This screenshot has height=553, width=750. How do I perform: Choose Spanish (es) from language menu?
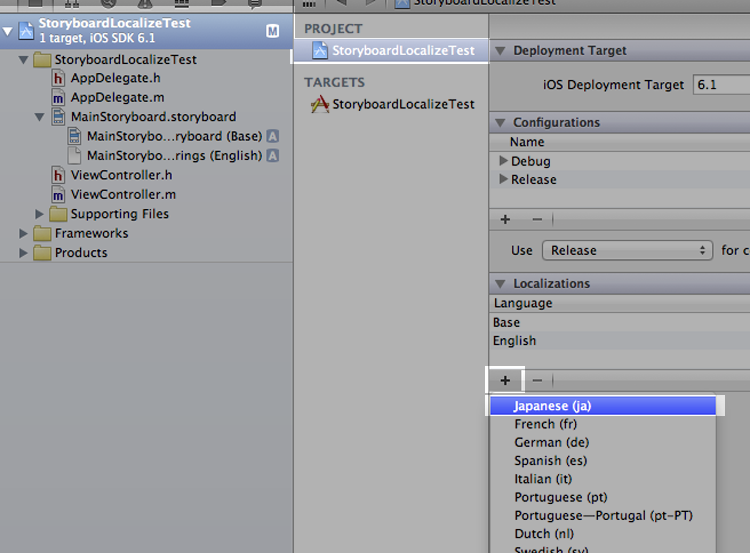pos(603,461)
